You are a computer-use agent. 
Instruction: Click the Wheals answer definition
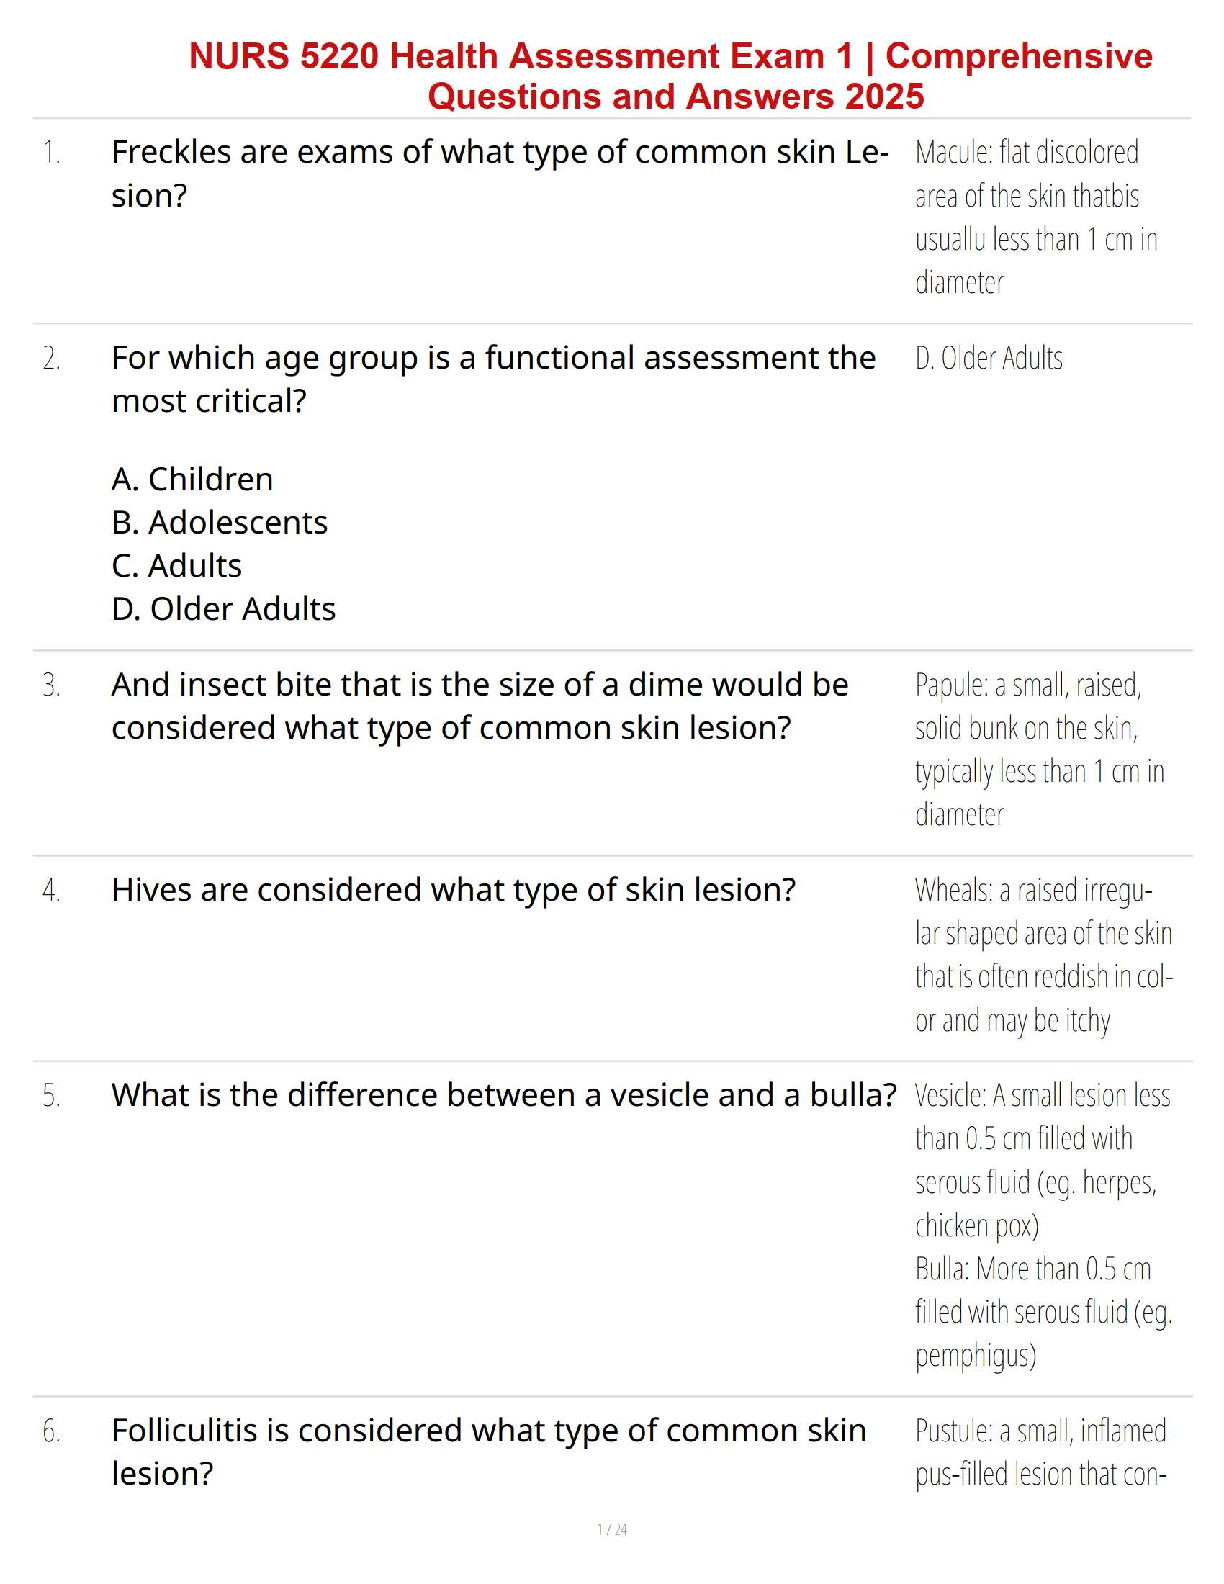(x=1043, y=954)
